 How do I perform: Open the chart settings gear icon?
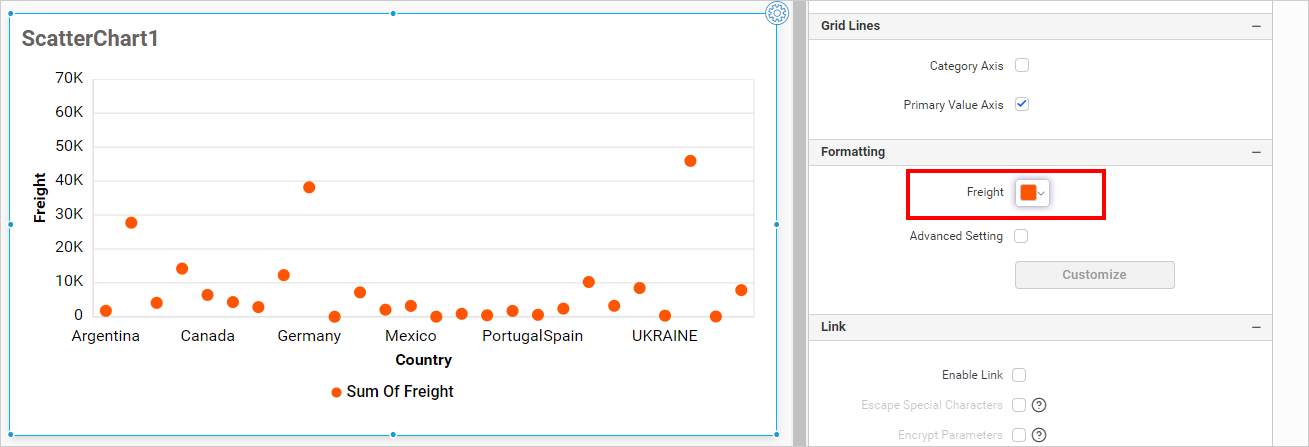click(x=777, y=13)
